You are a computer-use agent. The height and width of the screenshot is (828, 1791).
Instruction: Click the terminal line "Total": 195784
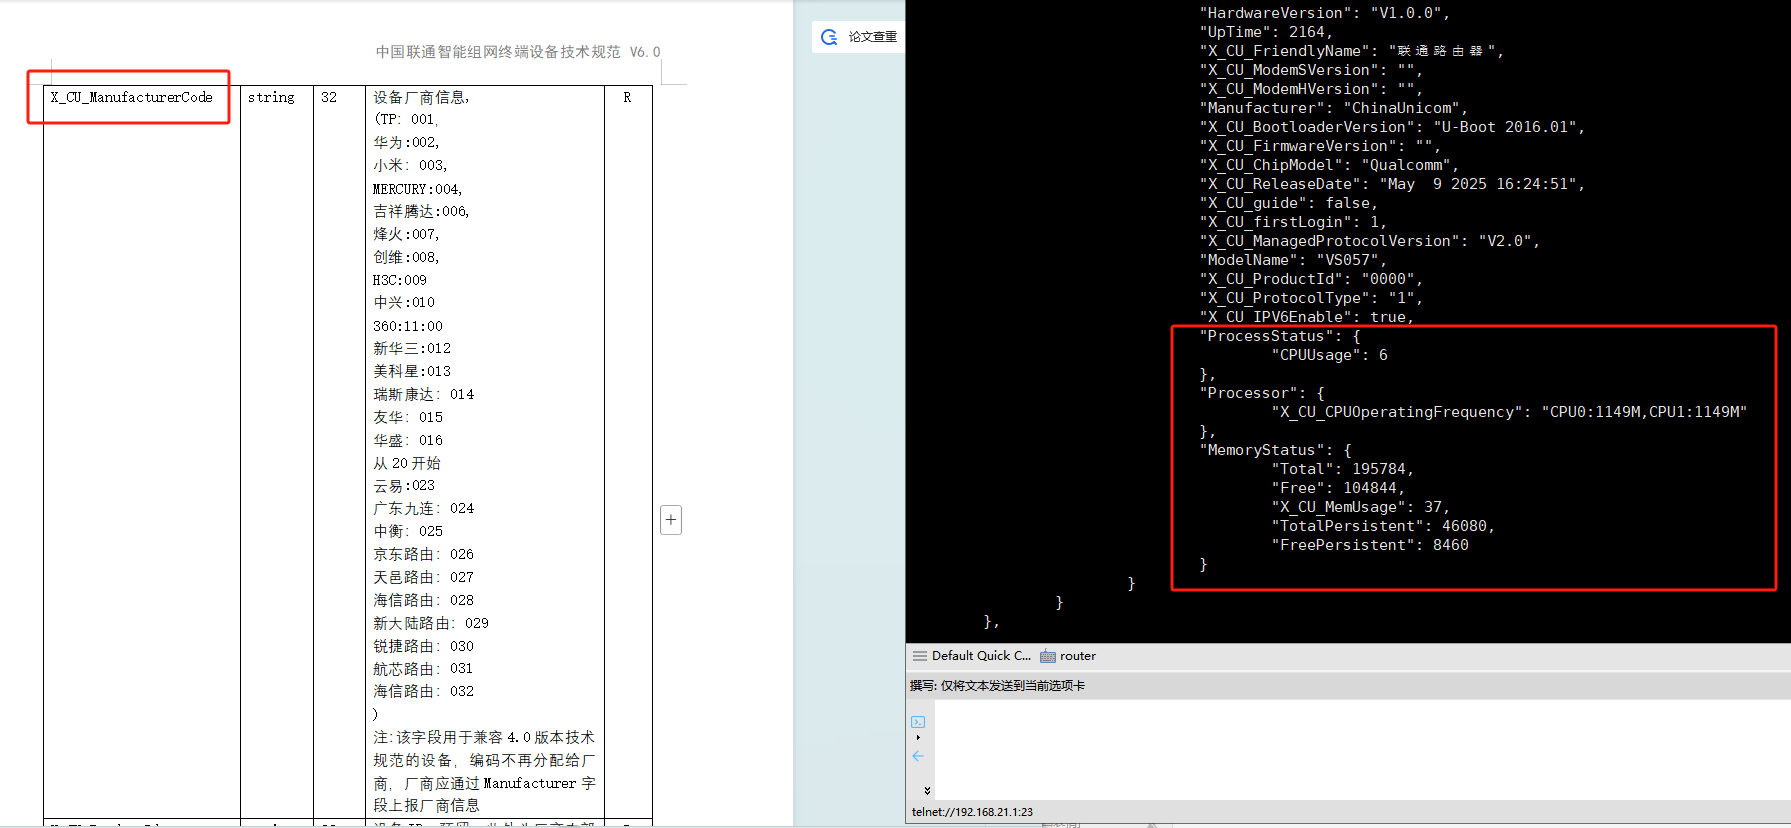(1343, 469)
